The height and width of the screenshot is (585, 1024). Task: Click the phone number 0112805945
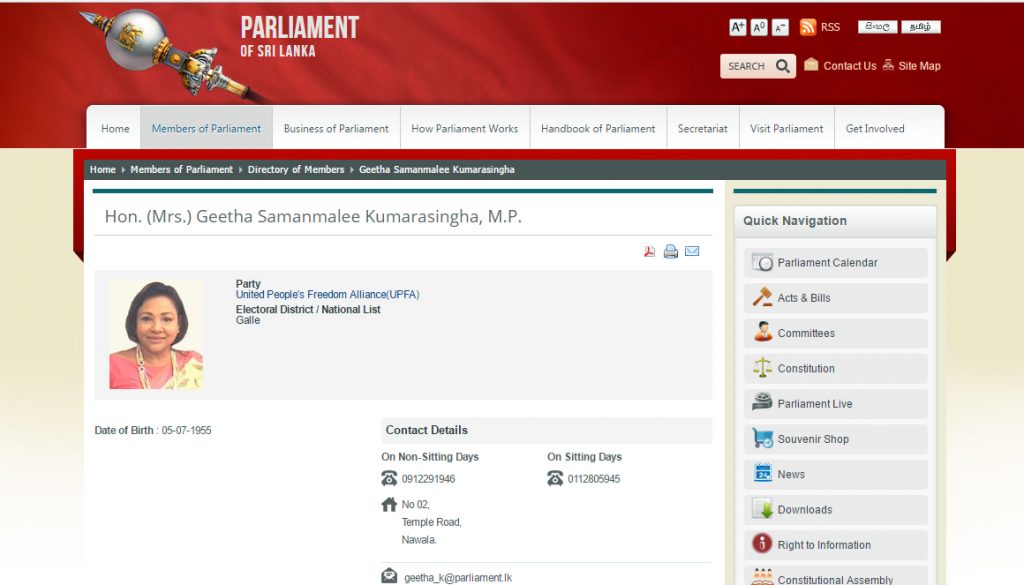point(594,479)
